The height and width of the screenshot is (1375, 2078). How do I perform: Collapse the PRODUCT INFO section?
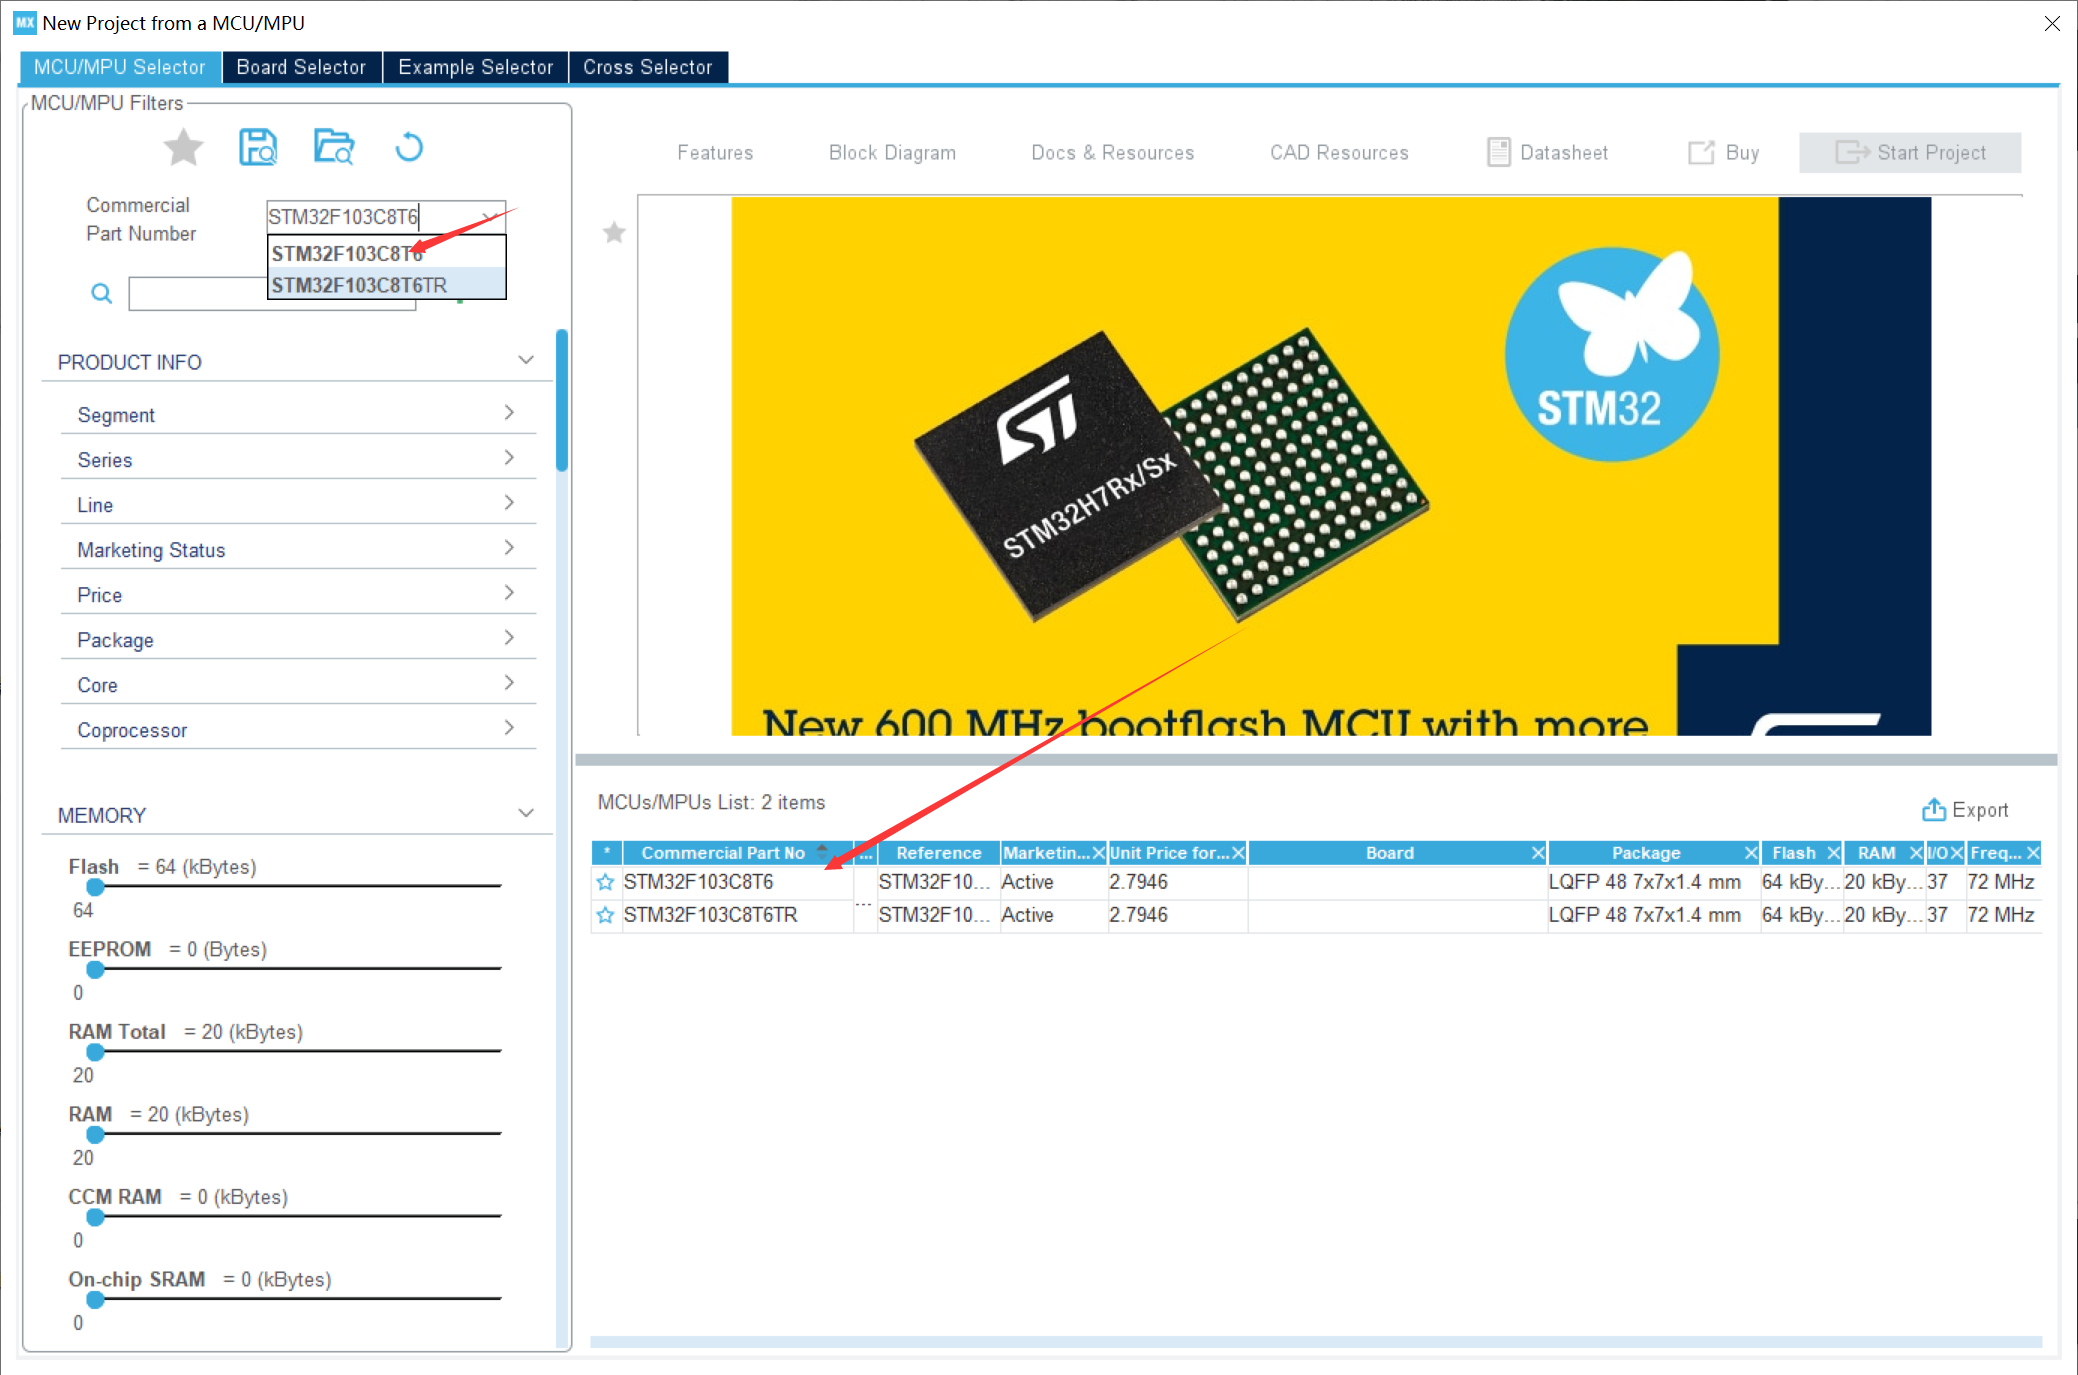coord(525,361)
